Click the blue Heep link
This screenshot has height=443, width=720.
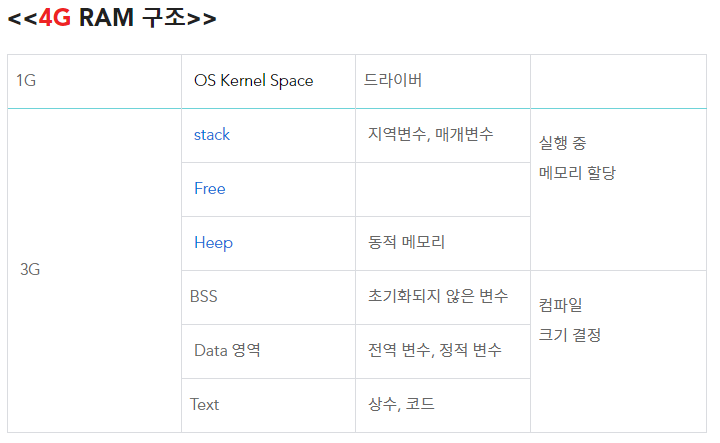(x=214, y=243)
